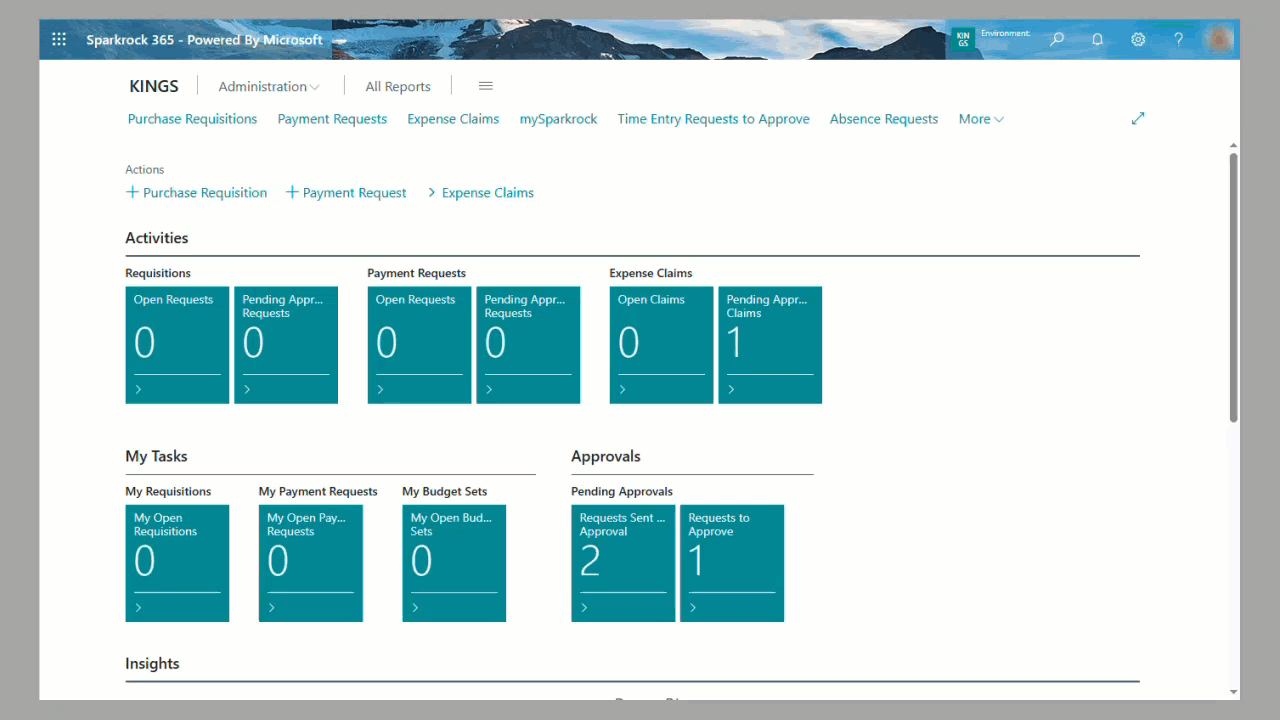Click arrow on Requisitions Pending Approval Requests tile
The height and width of the screenshot is (720, 1280).
[247, 389]
